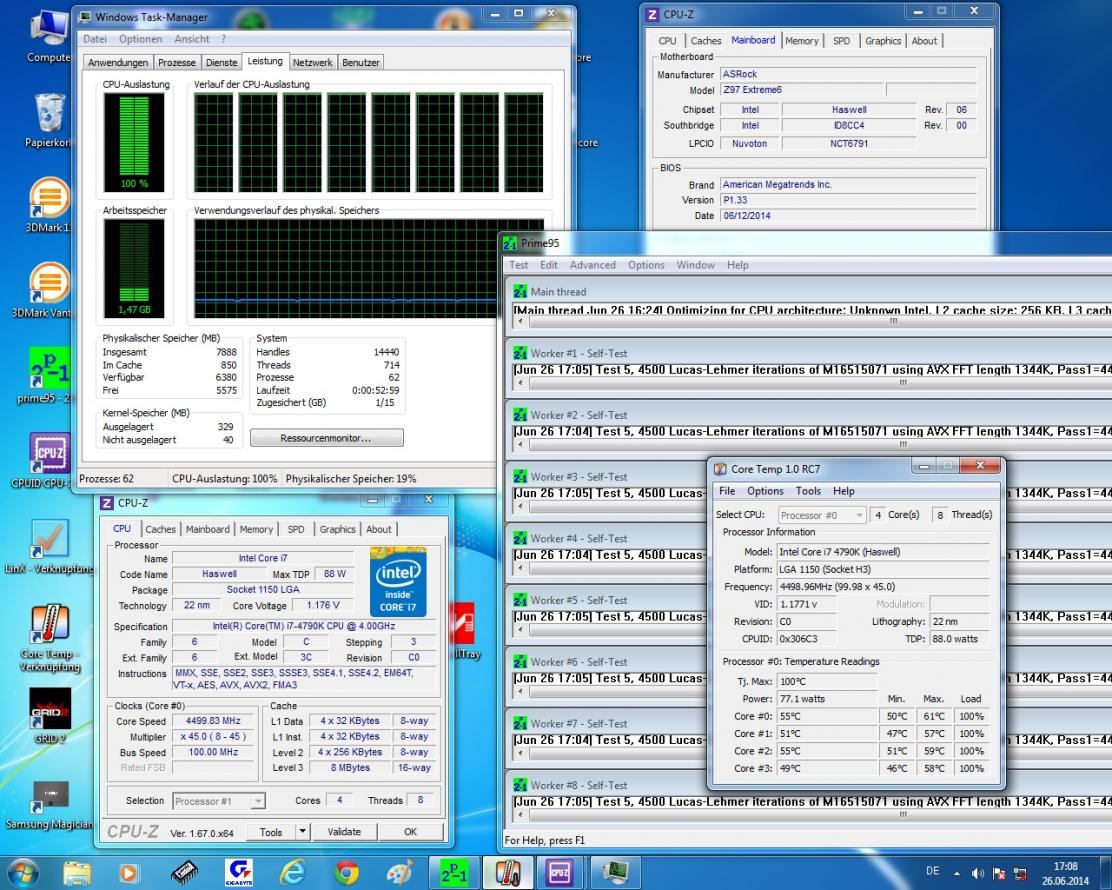Click the Worker #1 horizontal scrollbar in Prime95
The height and width of the screenshot is (890, 1112).
(812, 383)
